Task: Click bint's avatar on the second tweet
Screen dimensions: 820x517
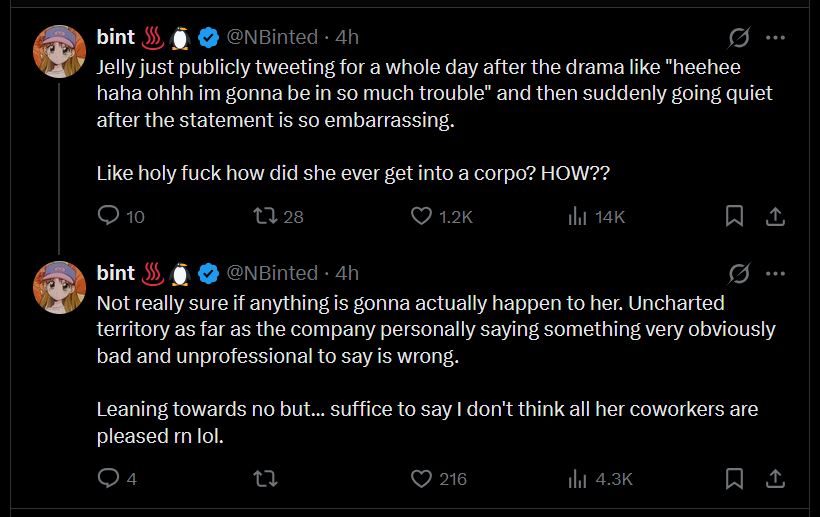Action: [60, 287]
